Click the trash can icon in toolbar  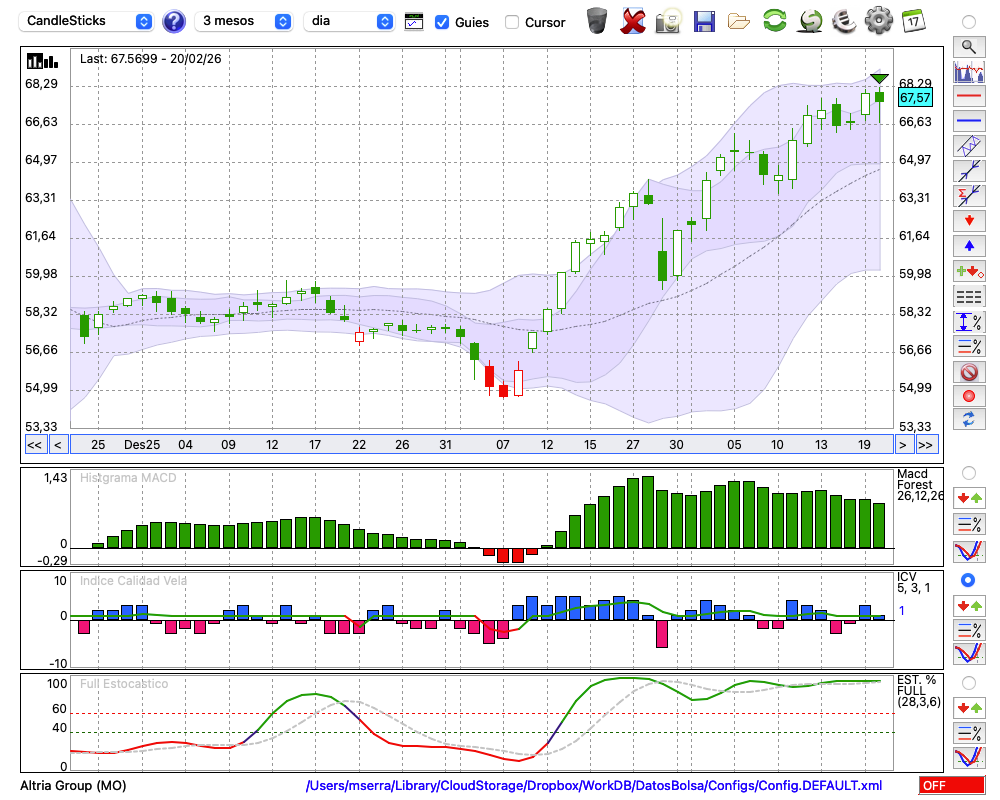(x=597, y=20)
